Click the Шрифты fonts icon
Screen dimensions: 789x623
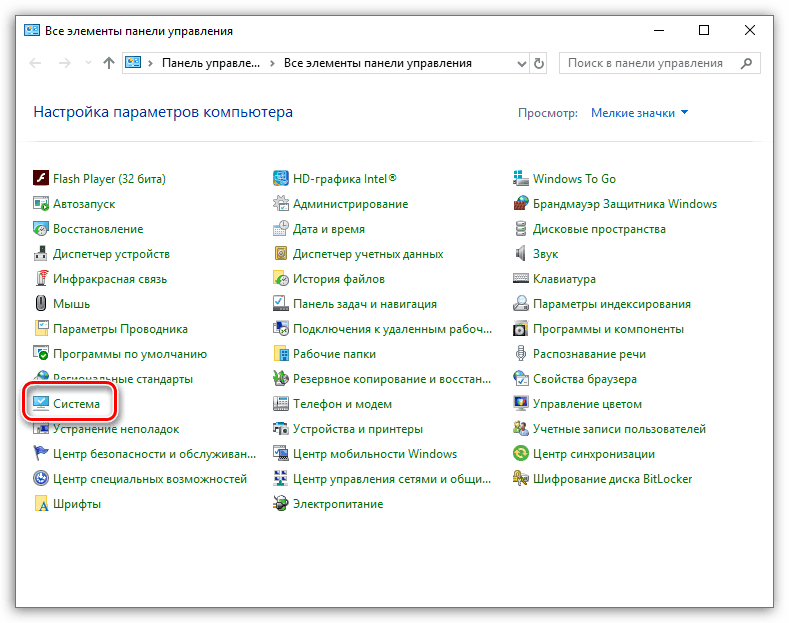pyautogui.click(x=41, y=503)
